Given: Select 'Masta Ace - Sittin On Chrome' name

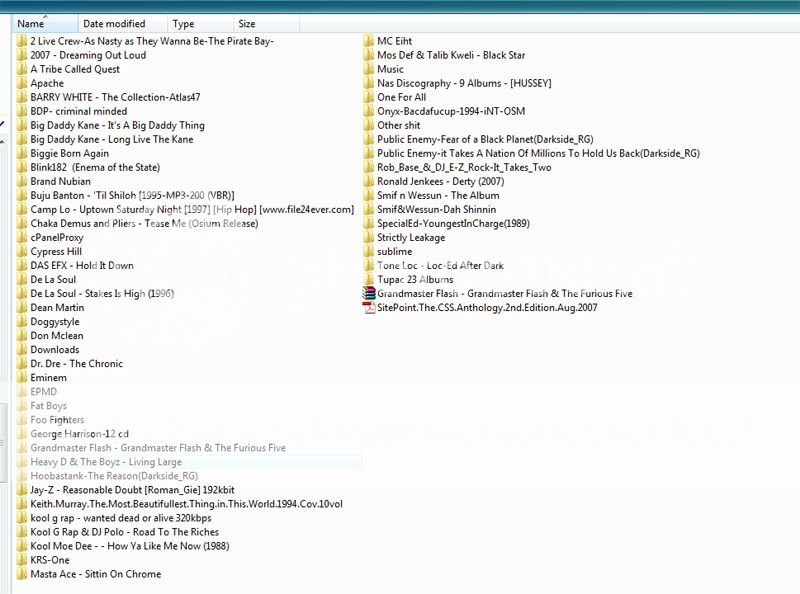Looking at the screenshot, I should (96, 574).
